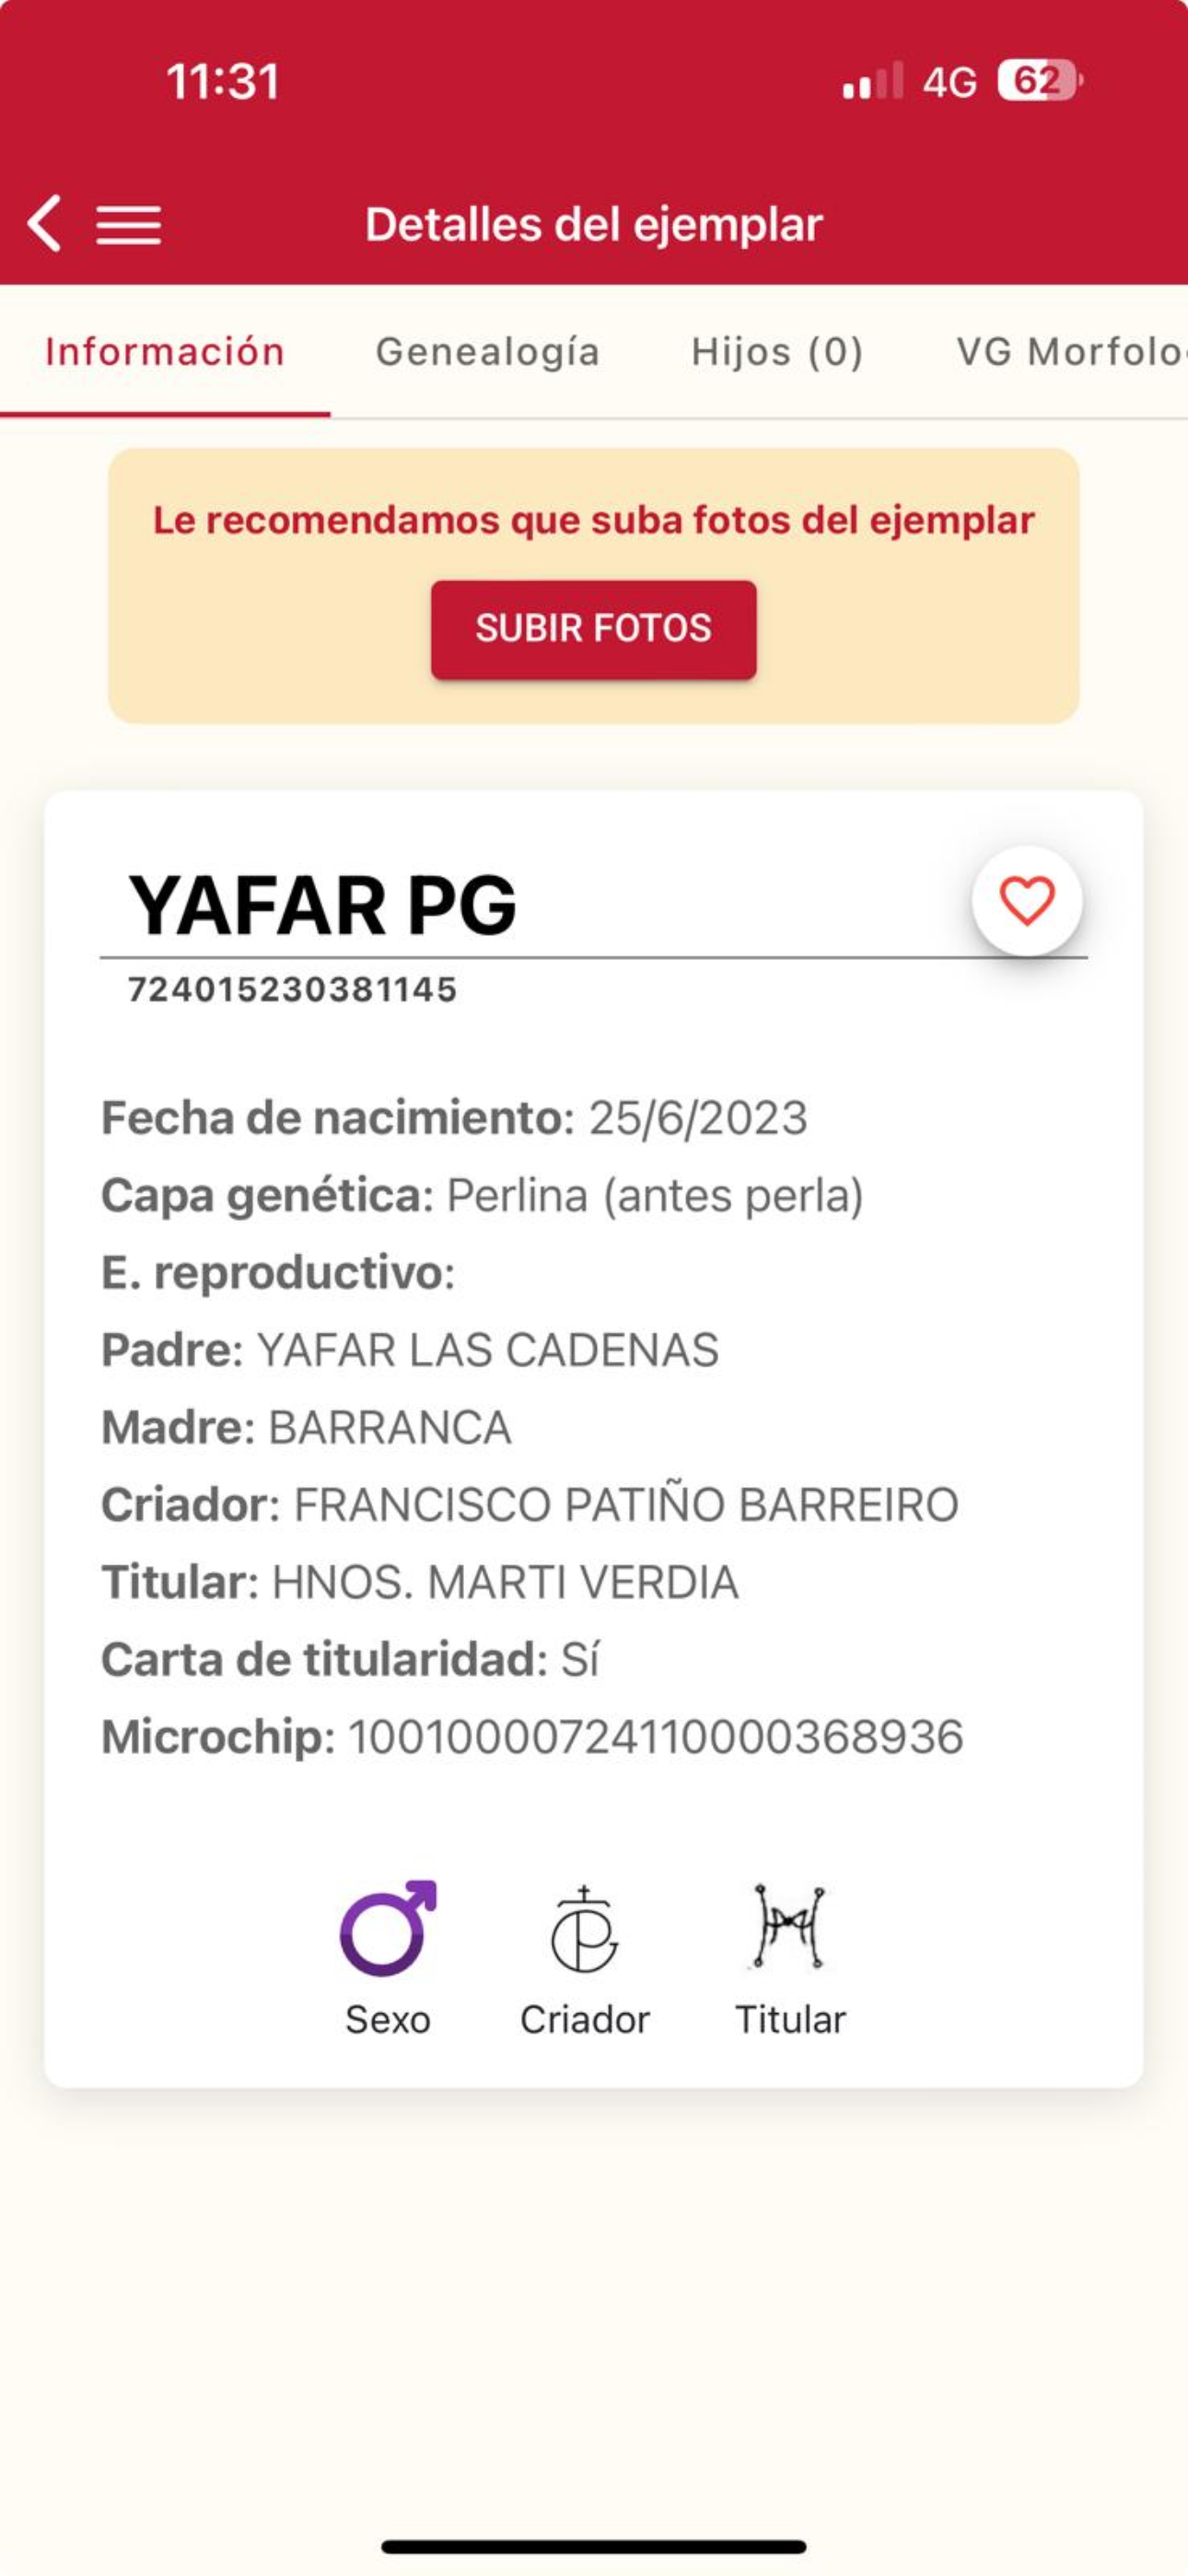Open the father YAFAR LAS CADENAS
Viewport: 1188px width, 2576px height.
(487, 1350)
